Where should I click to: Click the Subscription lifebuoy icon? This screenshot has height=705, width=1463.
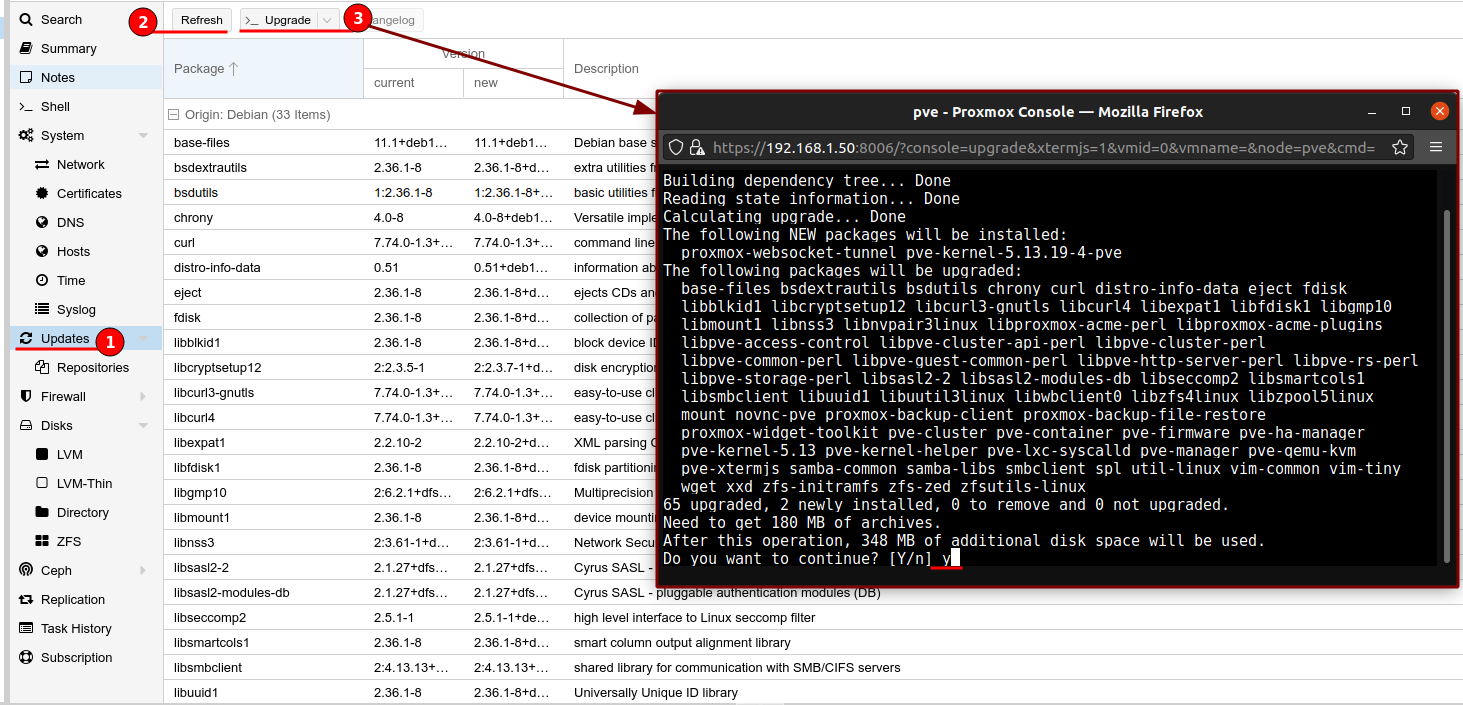[x=26, y=658]
